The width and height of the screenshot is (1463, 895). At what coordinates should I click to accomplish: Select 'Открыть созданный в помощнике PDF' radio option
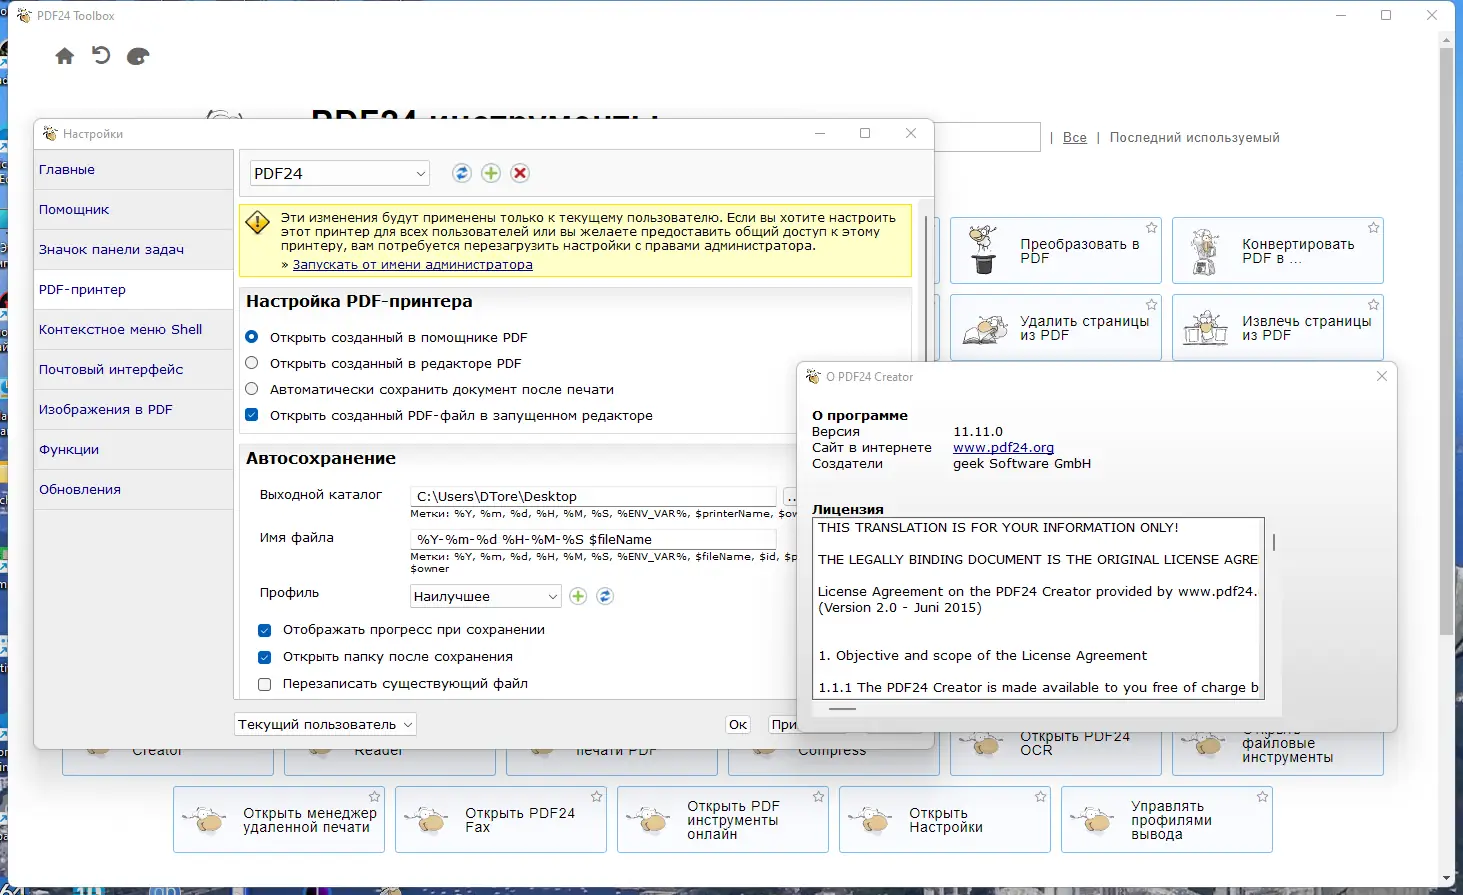pos(252,337)
